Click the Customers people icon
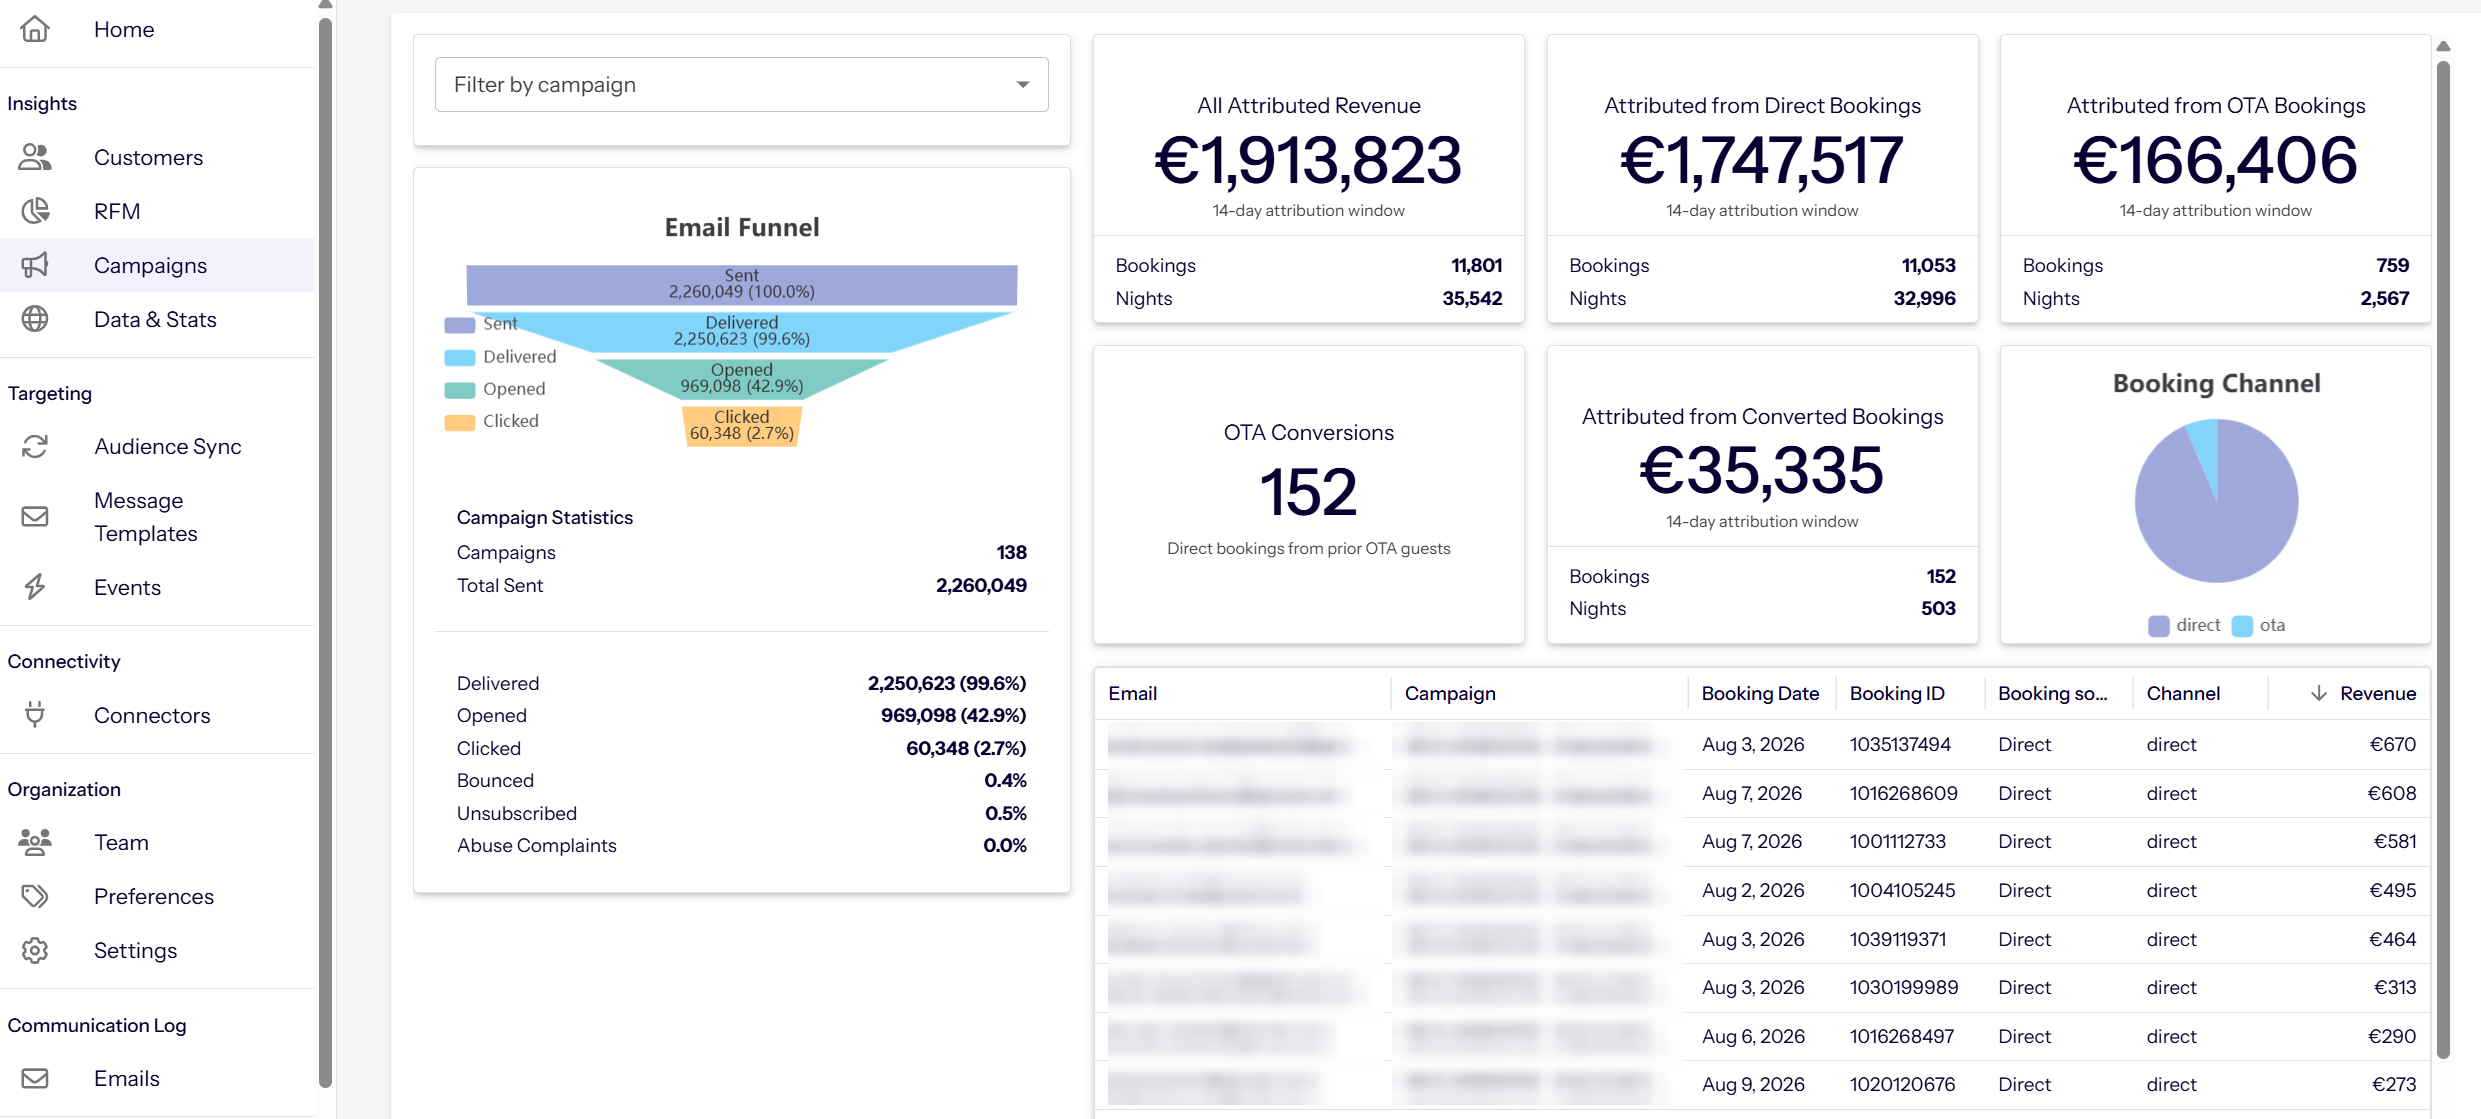 [35, 157]
